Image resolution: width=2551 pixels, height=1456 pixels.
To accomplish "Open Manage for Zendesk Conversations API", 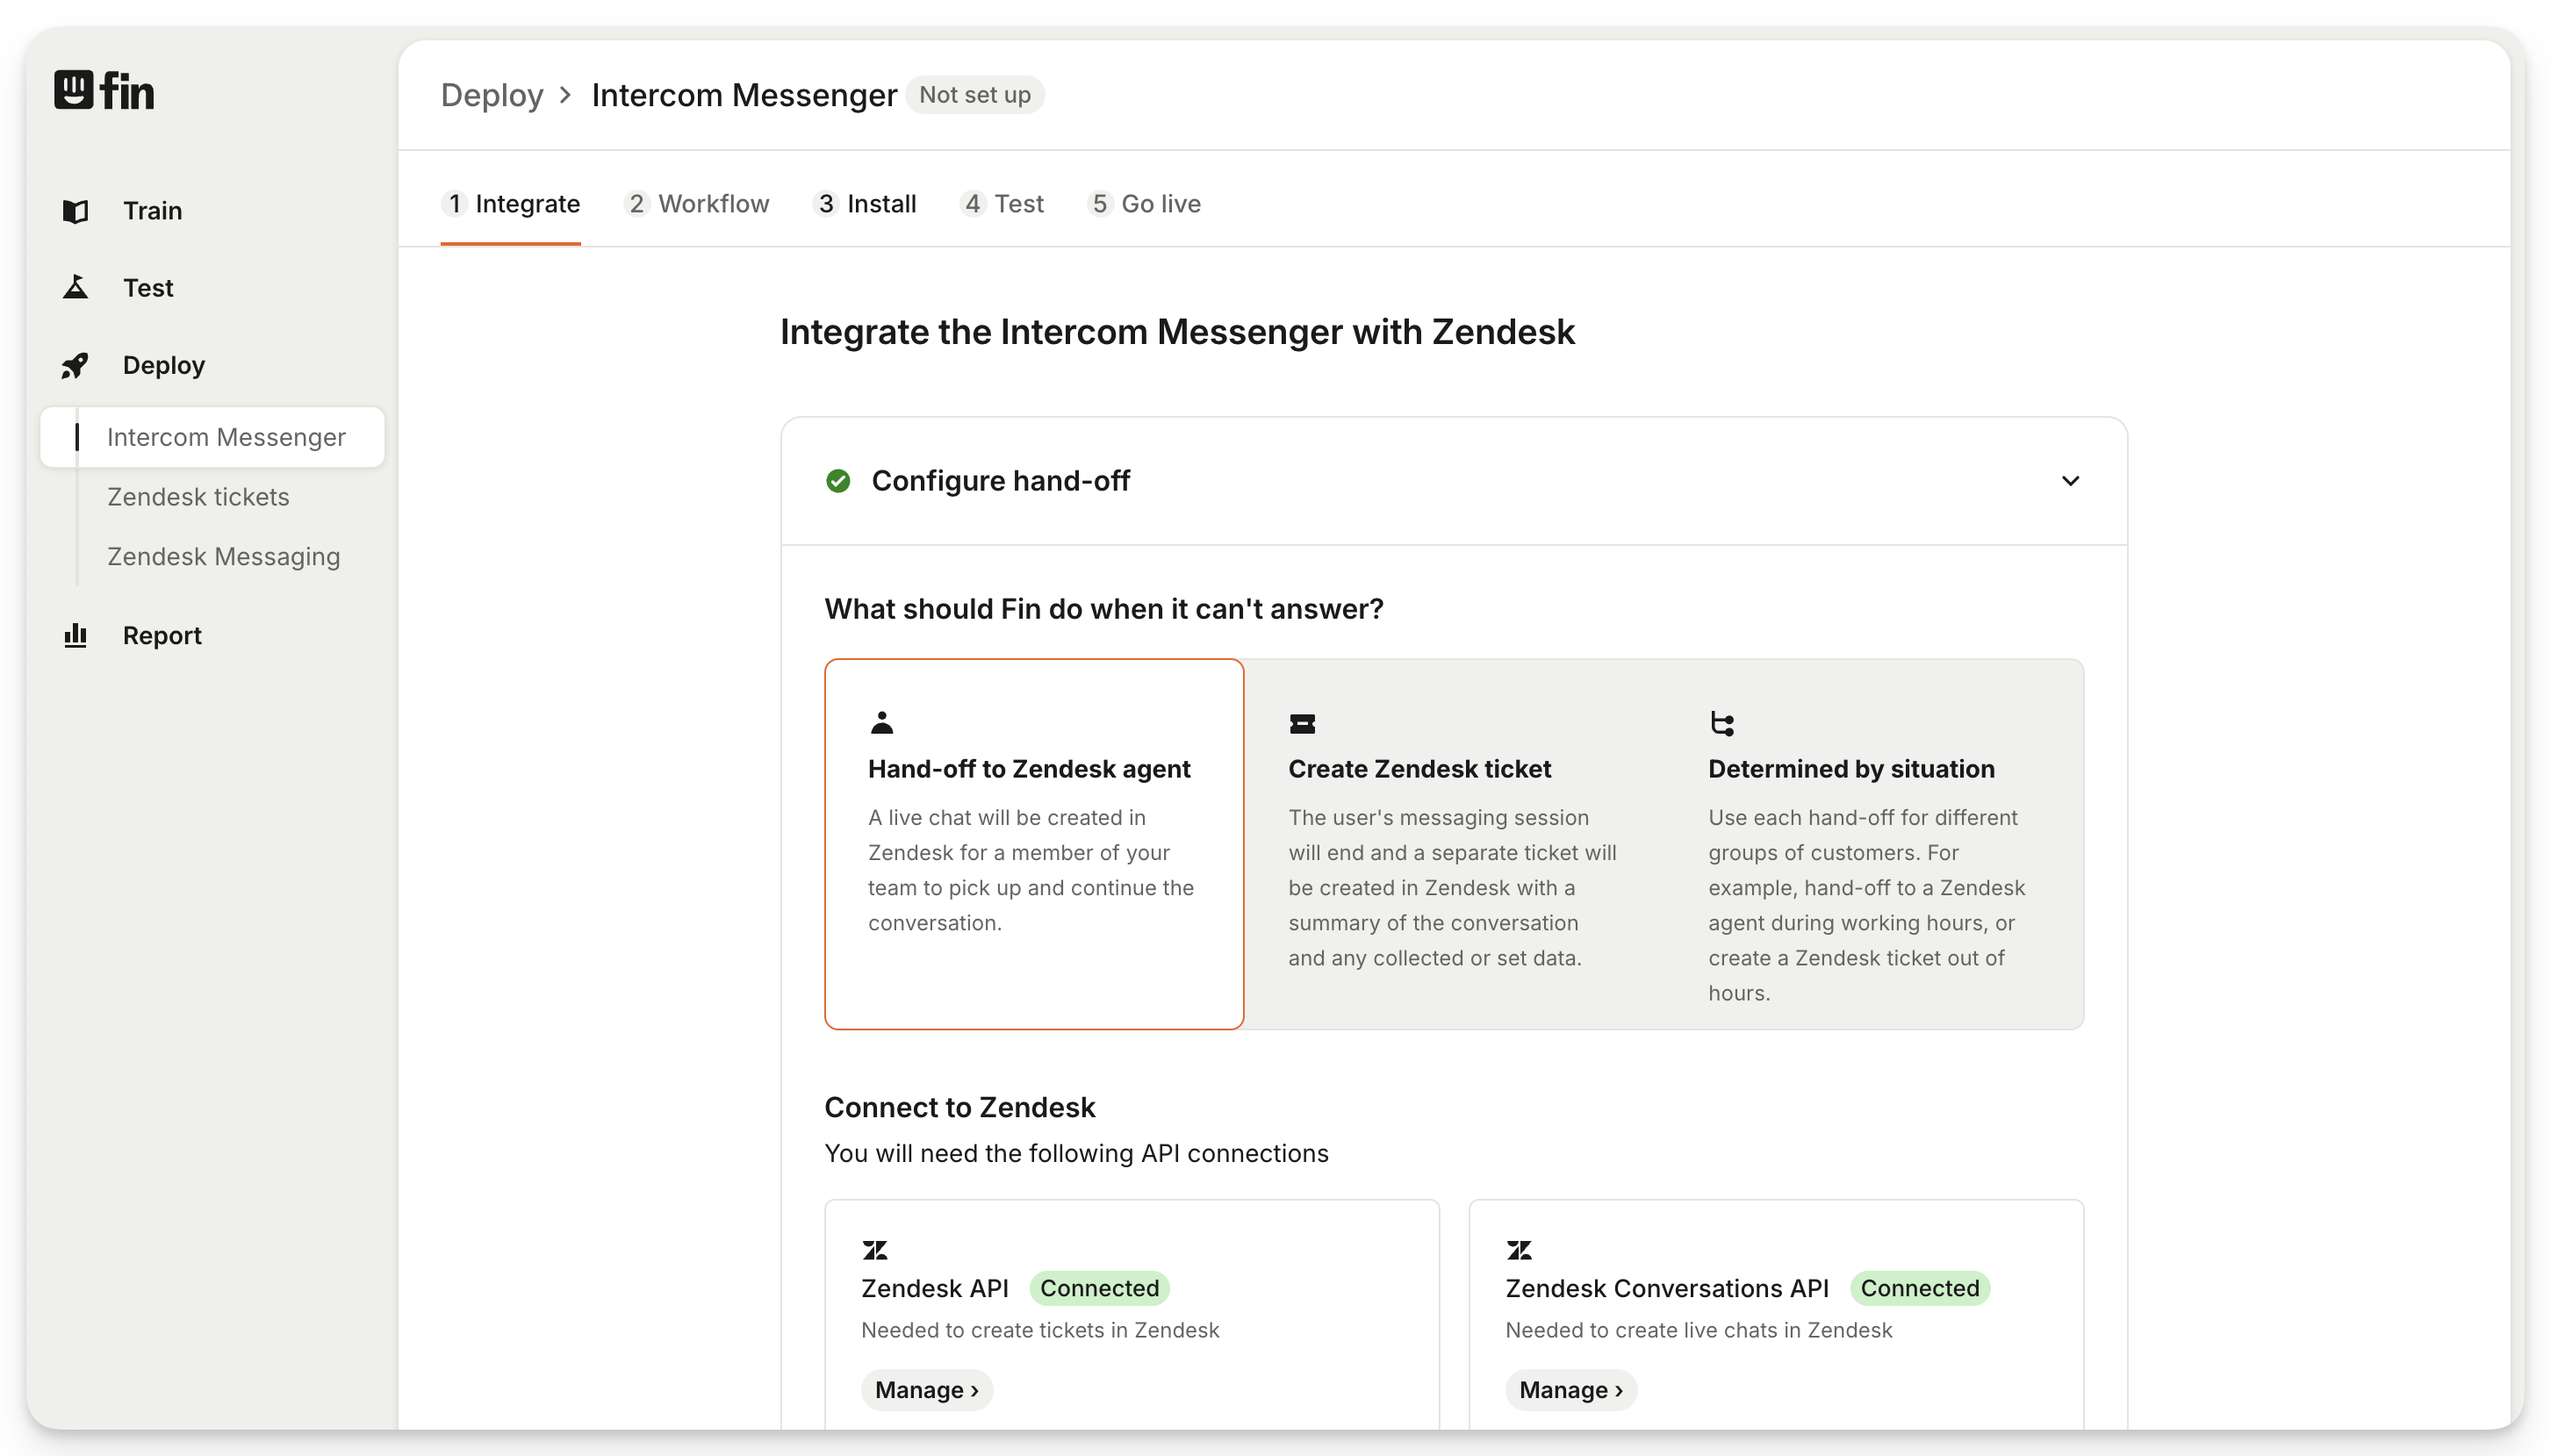I will 1570,1390.
